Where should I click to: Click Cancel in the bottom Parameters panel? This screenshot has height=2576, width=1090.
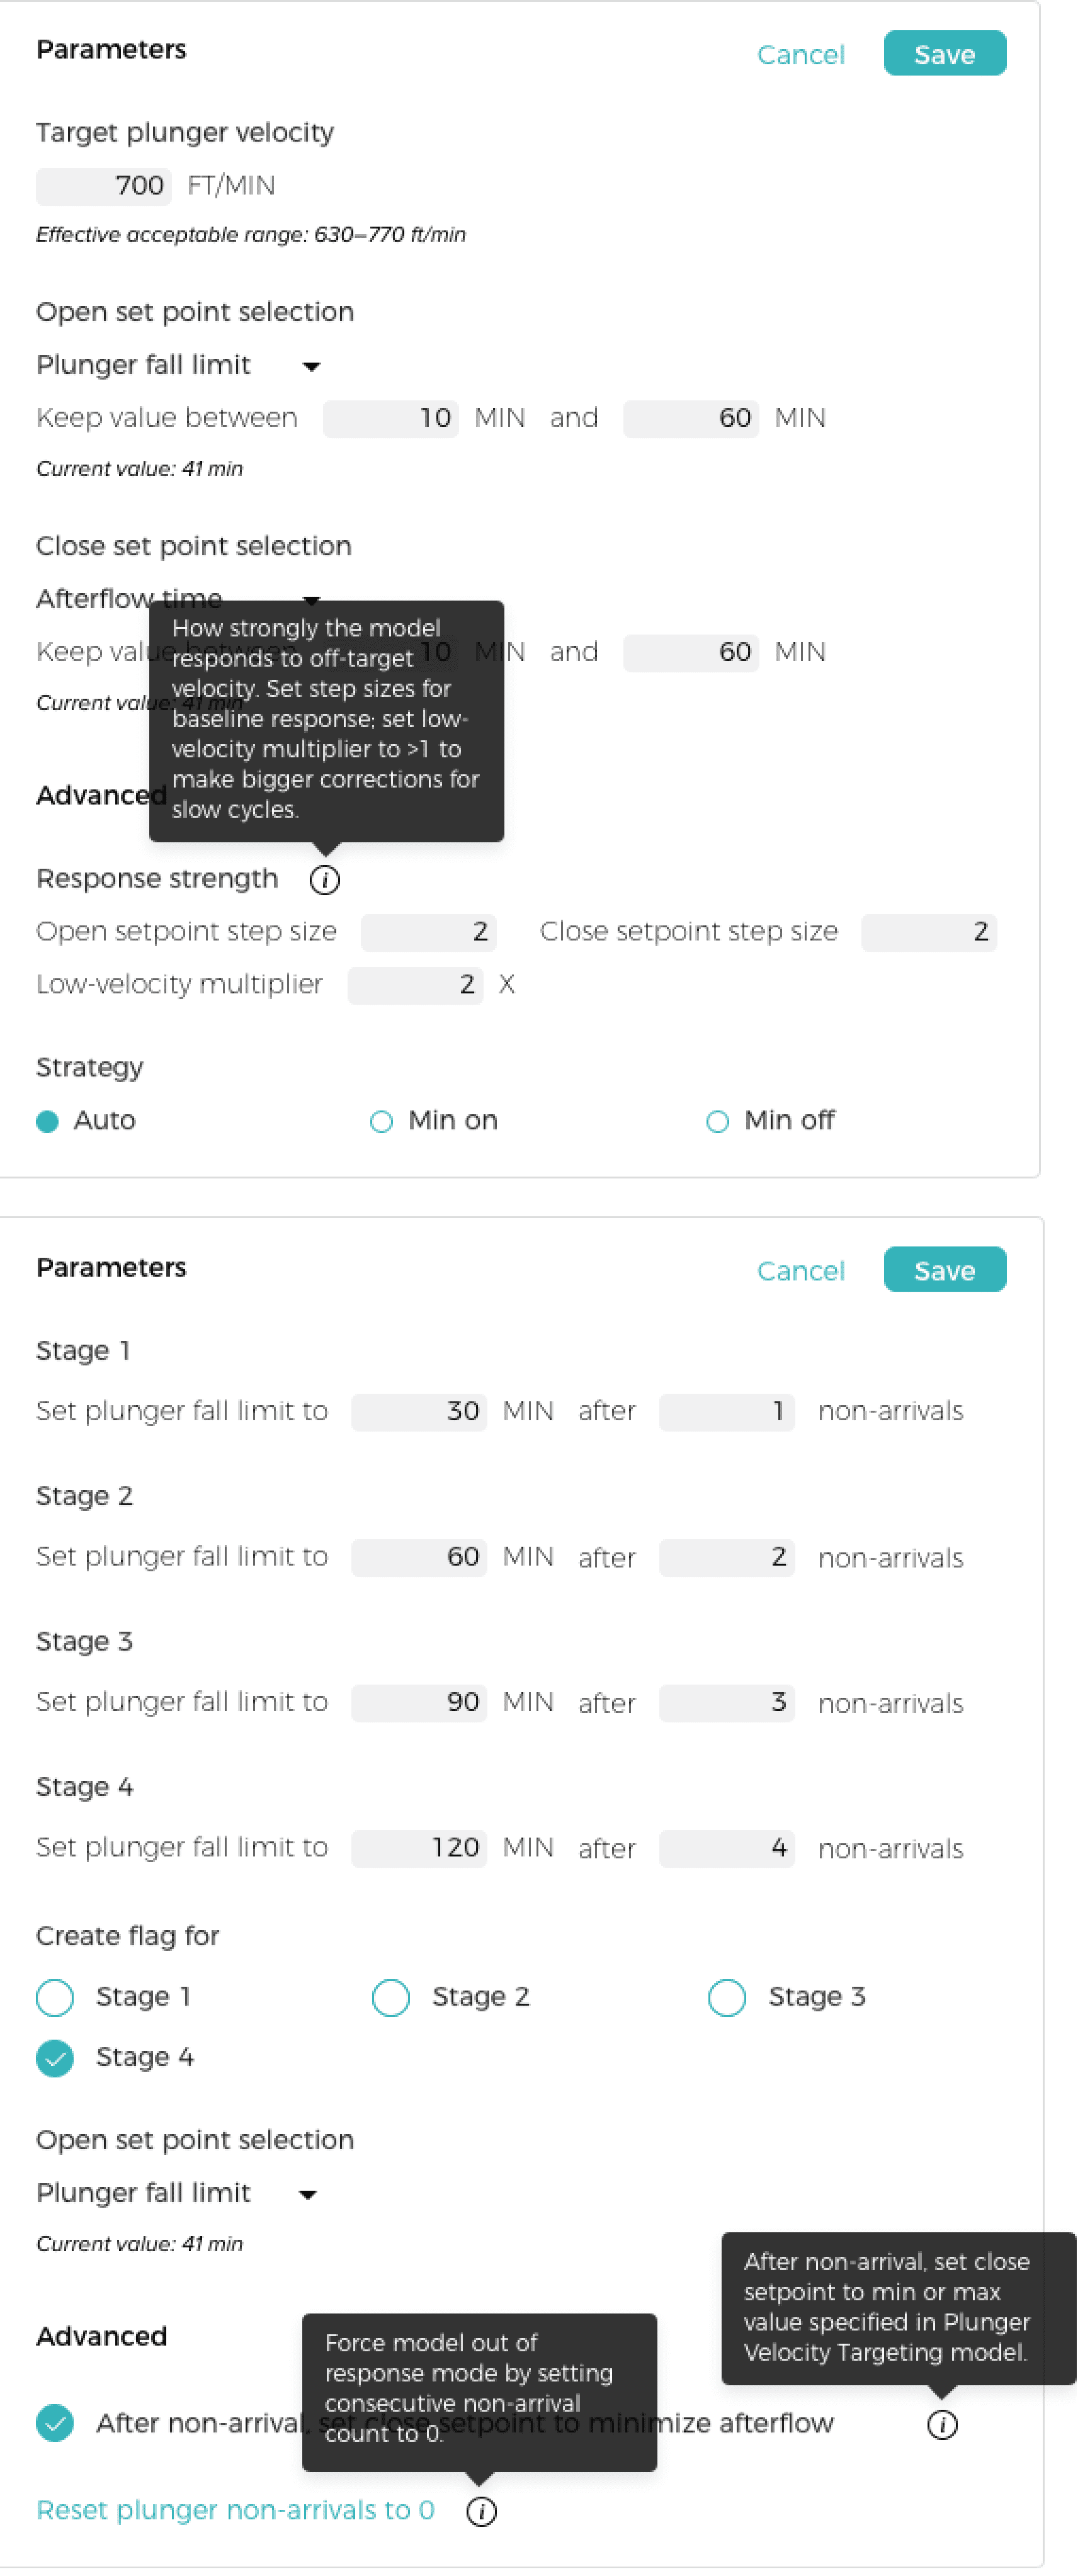point(801,1271)
